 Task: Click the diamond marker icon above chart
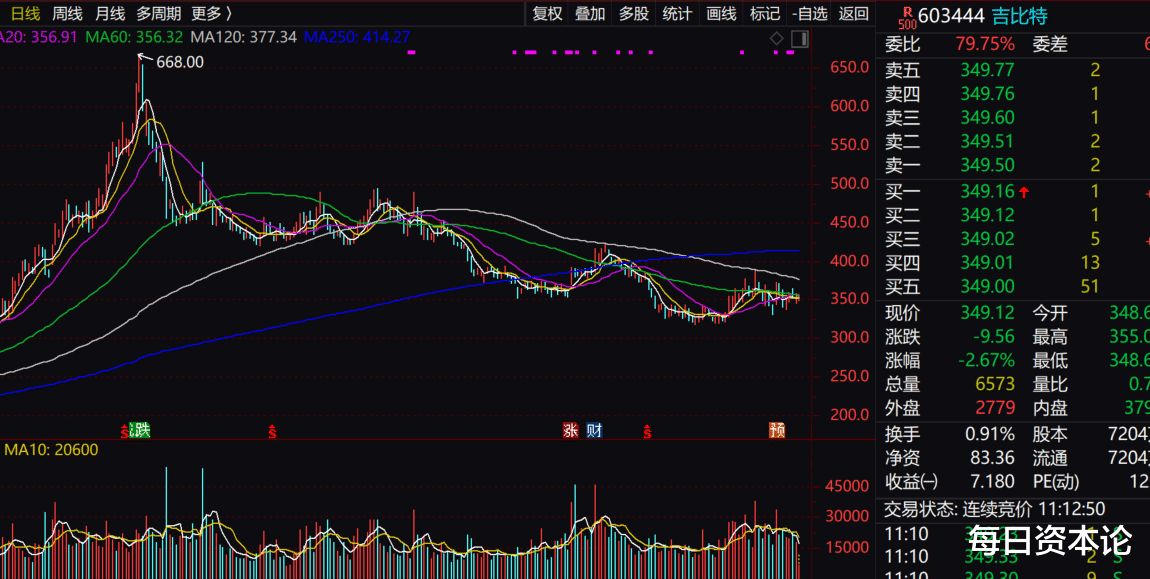tap(776, 38)
